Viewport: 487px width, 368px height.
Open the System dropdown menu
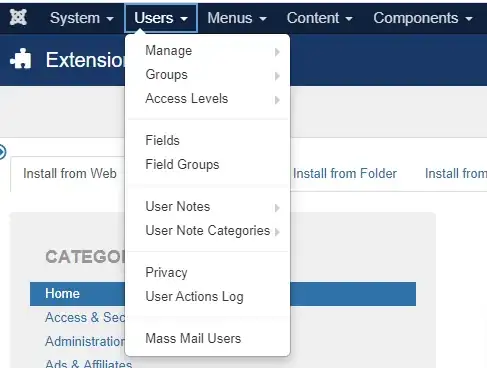click(x=81, y=18)
